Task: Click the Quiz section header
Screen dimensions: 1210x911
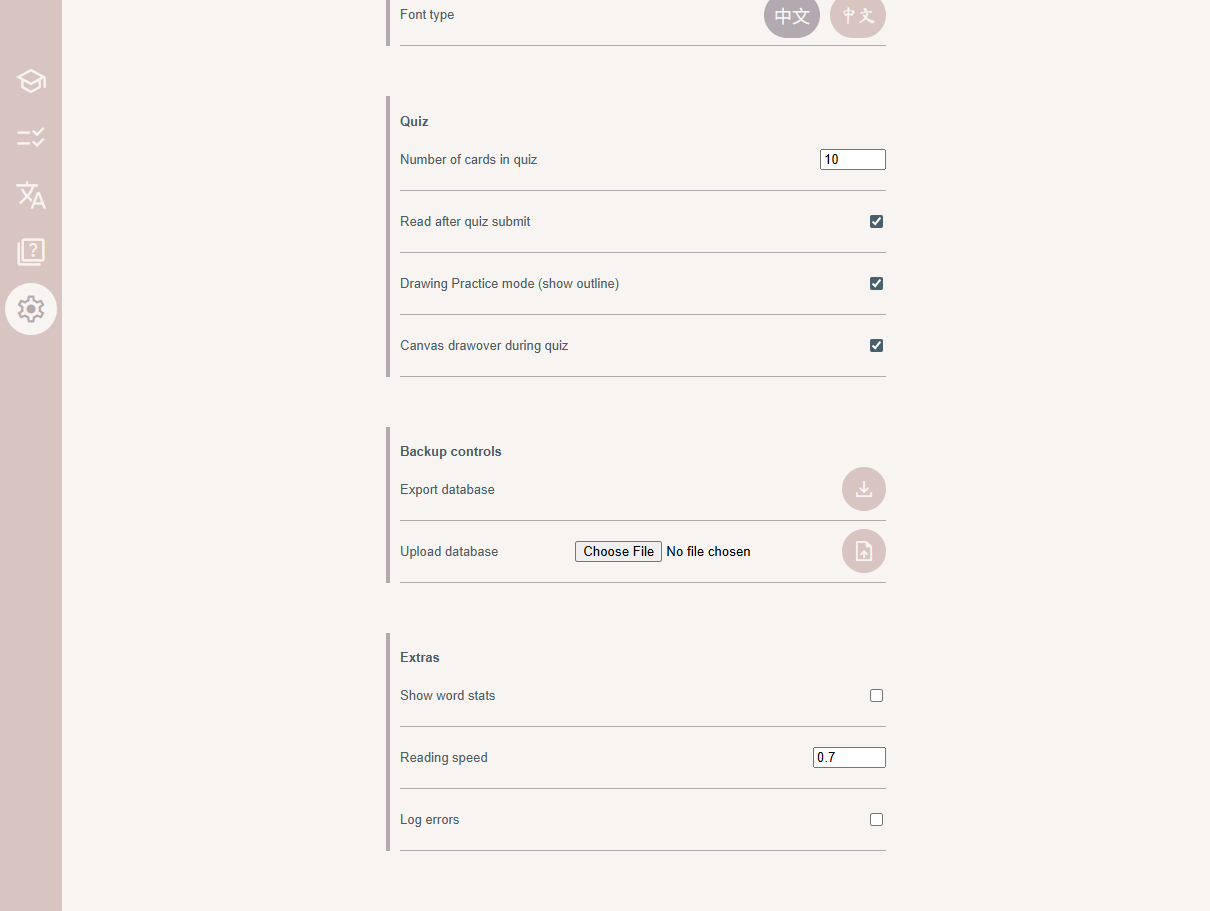Action: pyautogui.click(x=414, y=121)
